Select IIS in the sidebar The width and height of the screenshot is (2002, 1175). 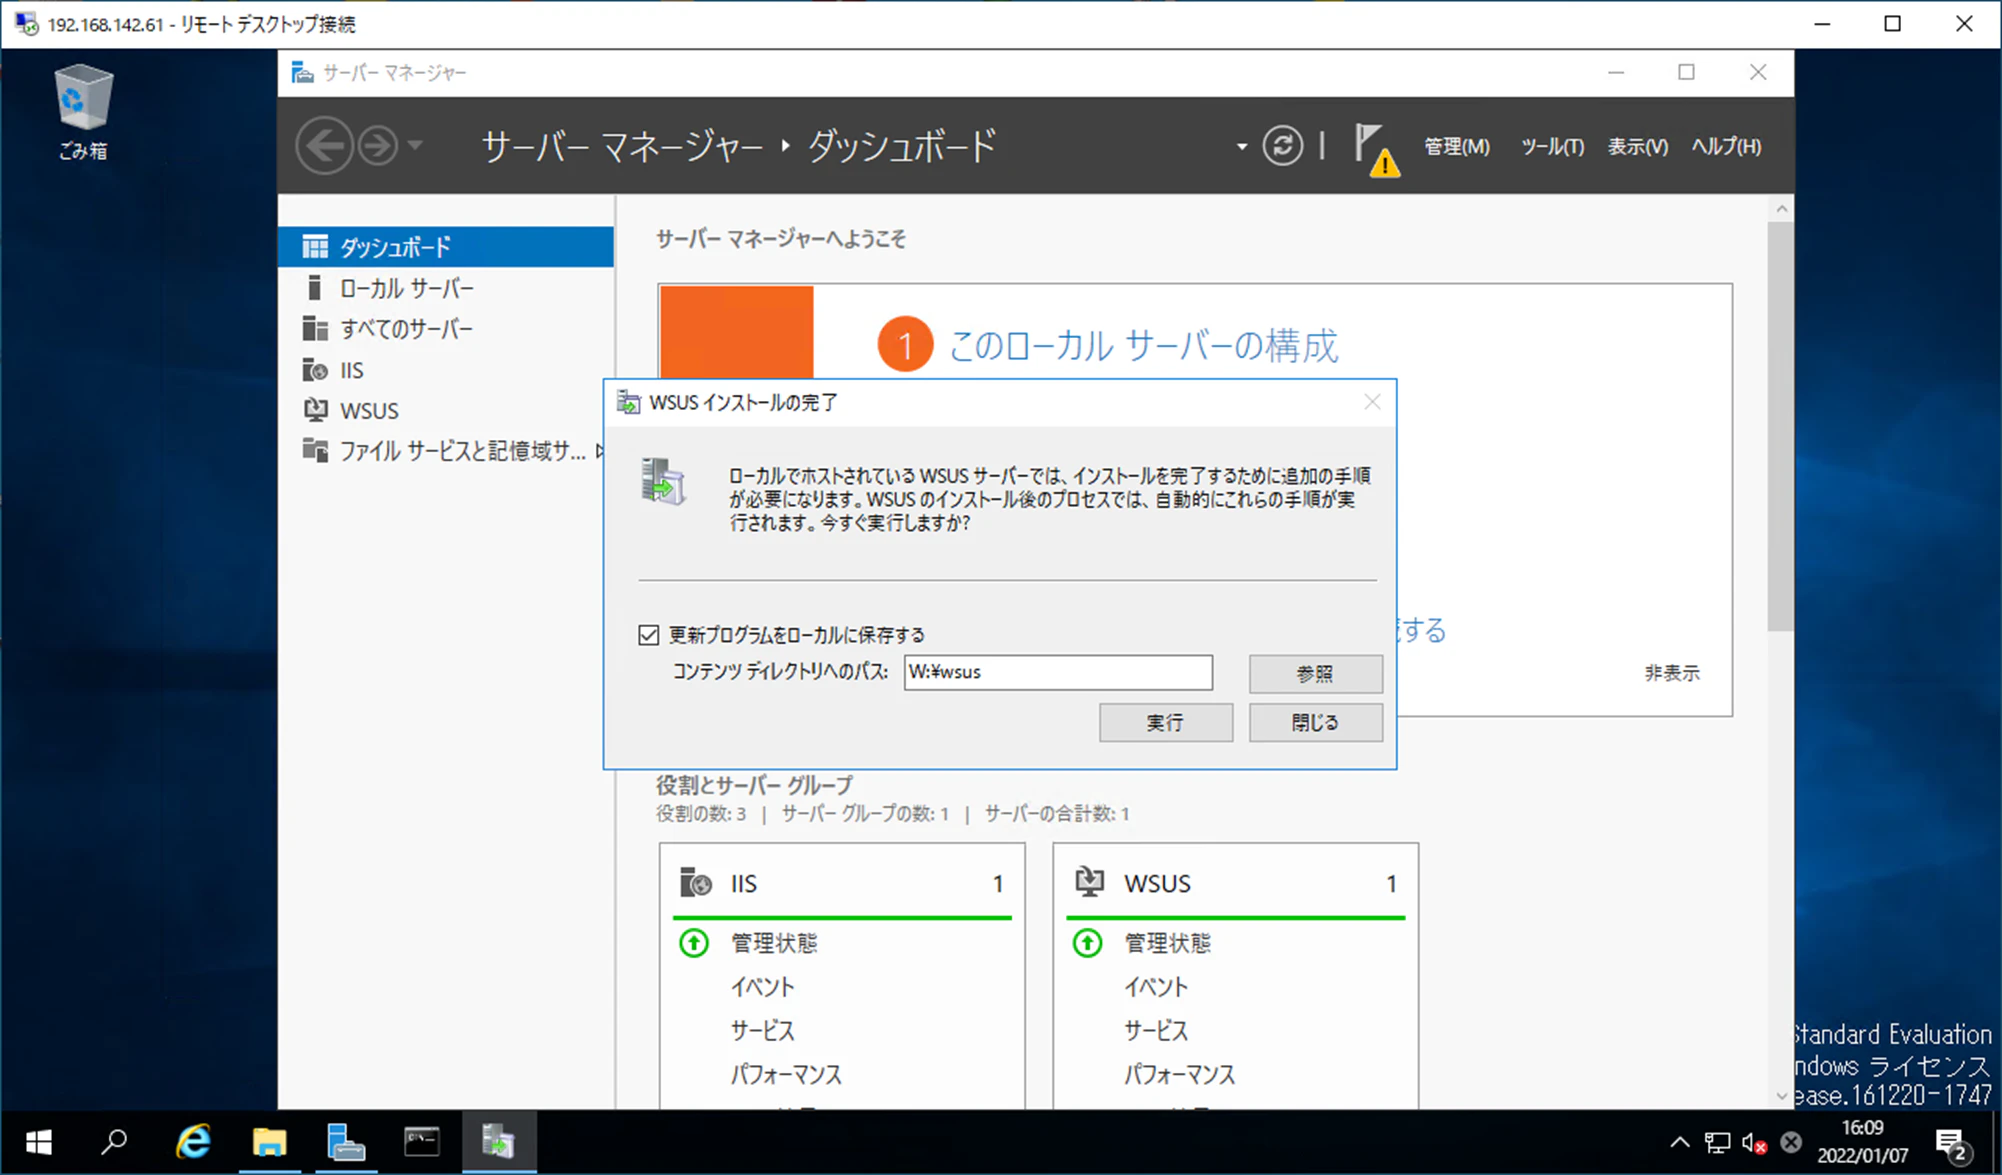446,370
